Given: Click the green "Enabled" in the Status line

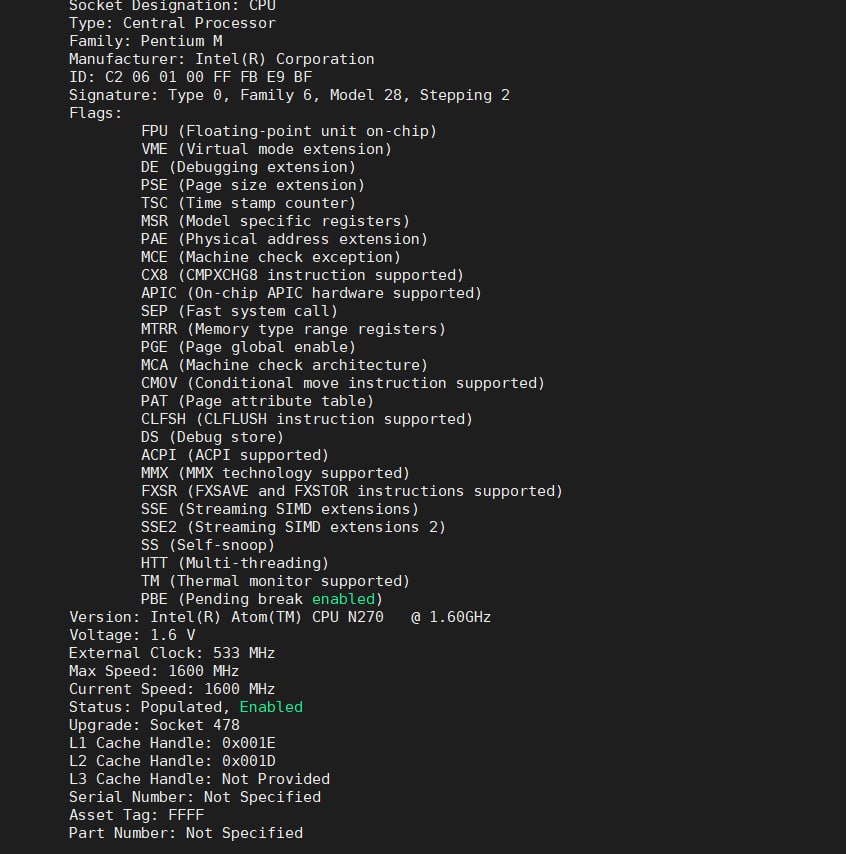Looking at the screenshot, I should 271,707.
